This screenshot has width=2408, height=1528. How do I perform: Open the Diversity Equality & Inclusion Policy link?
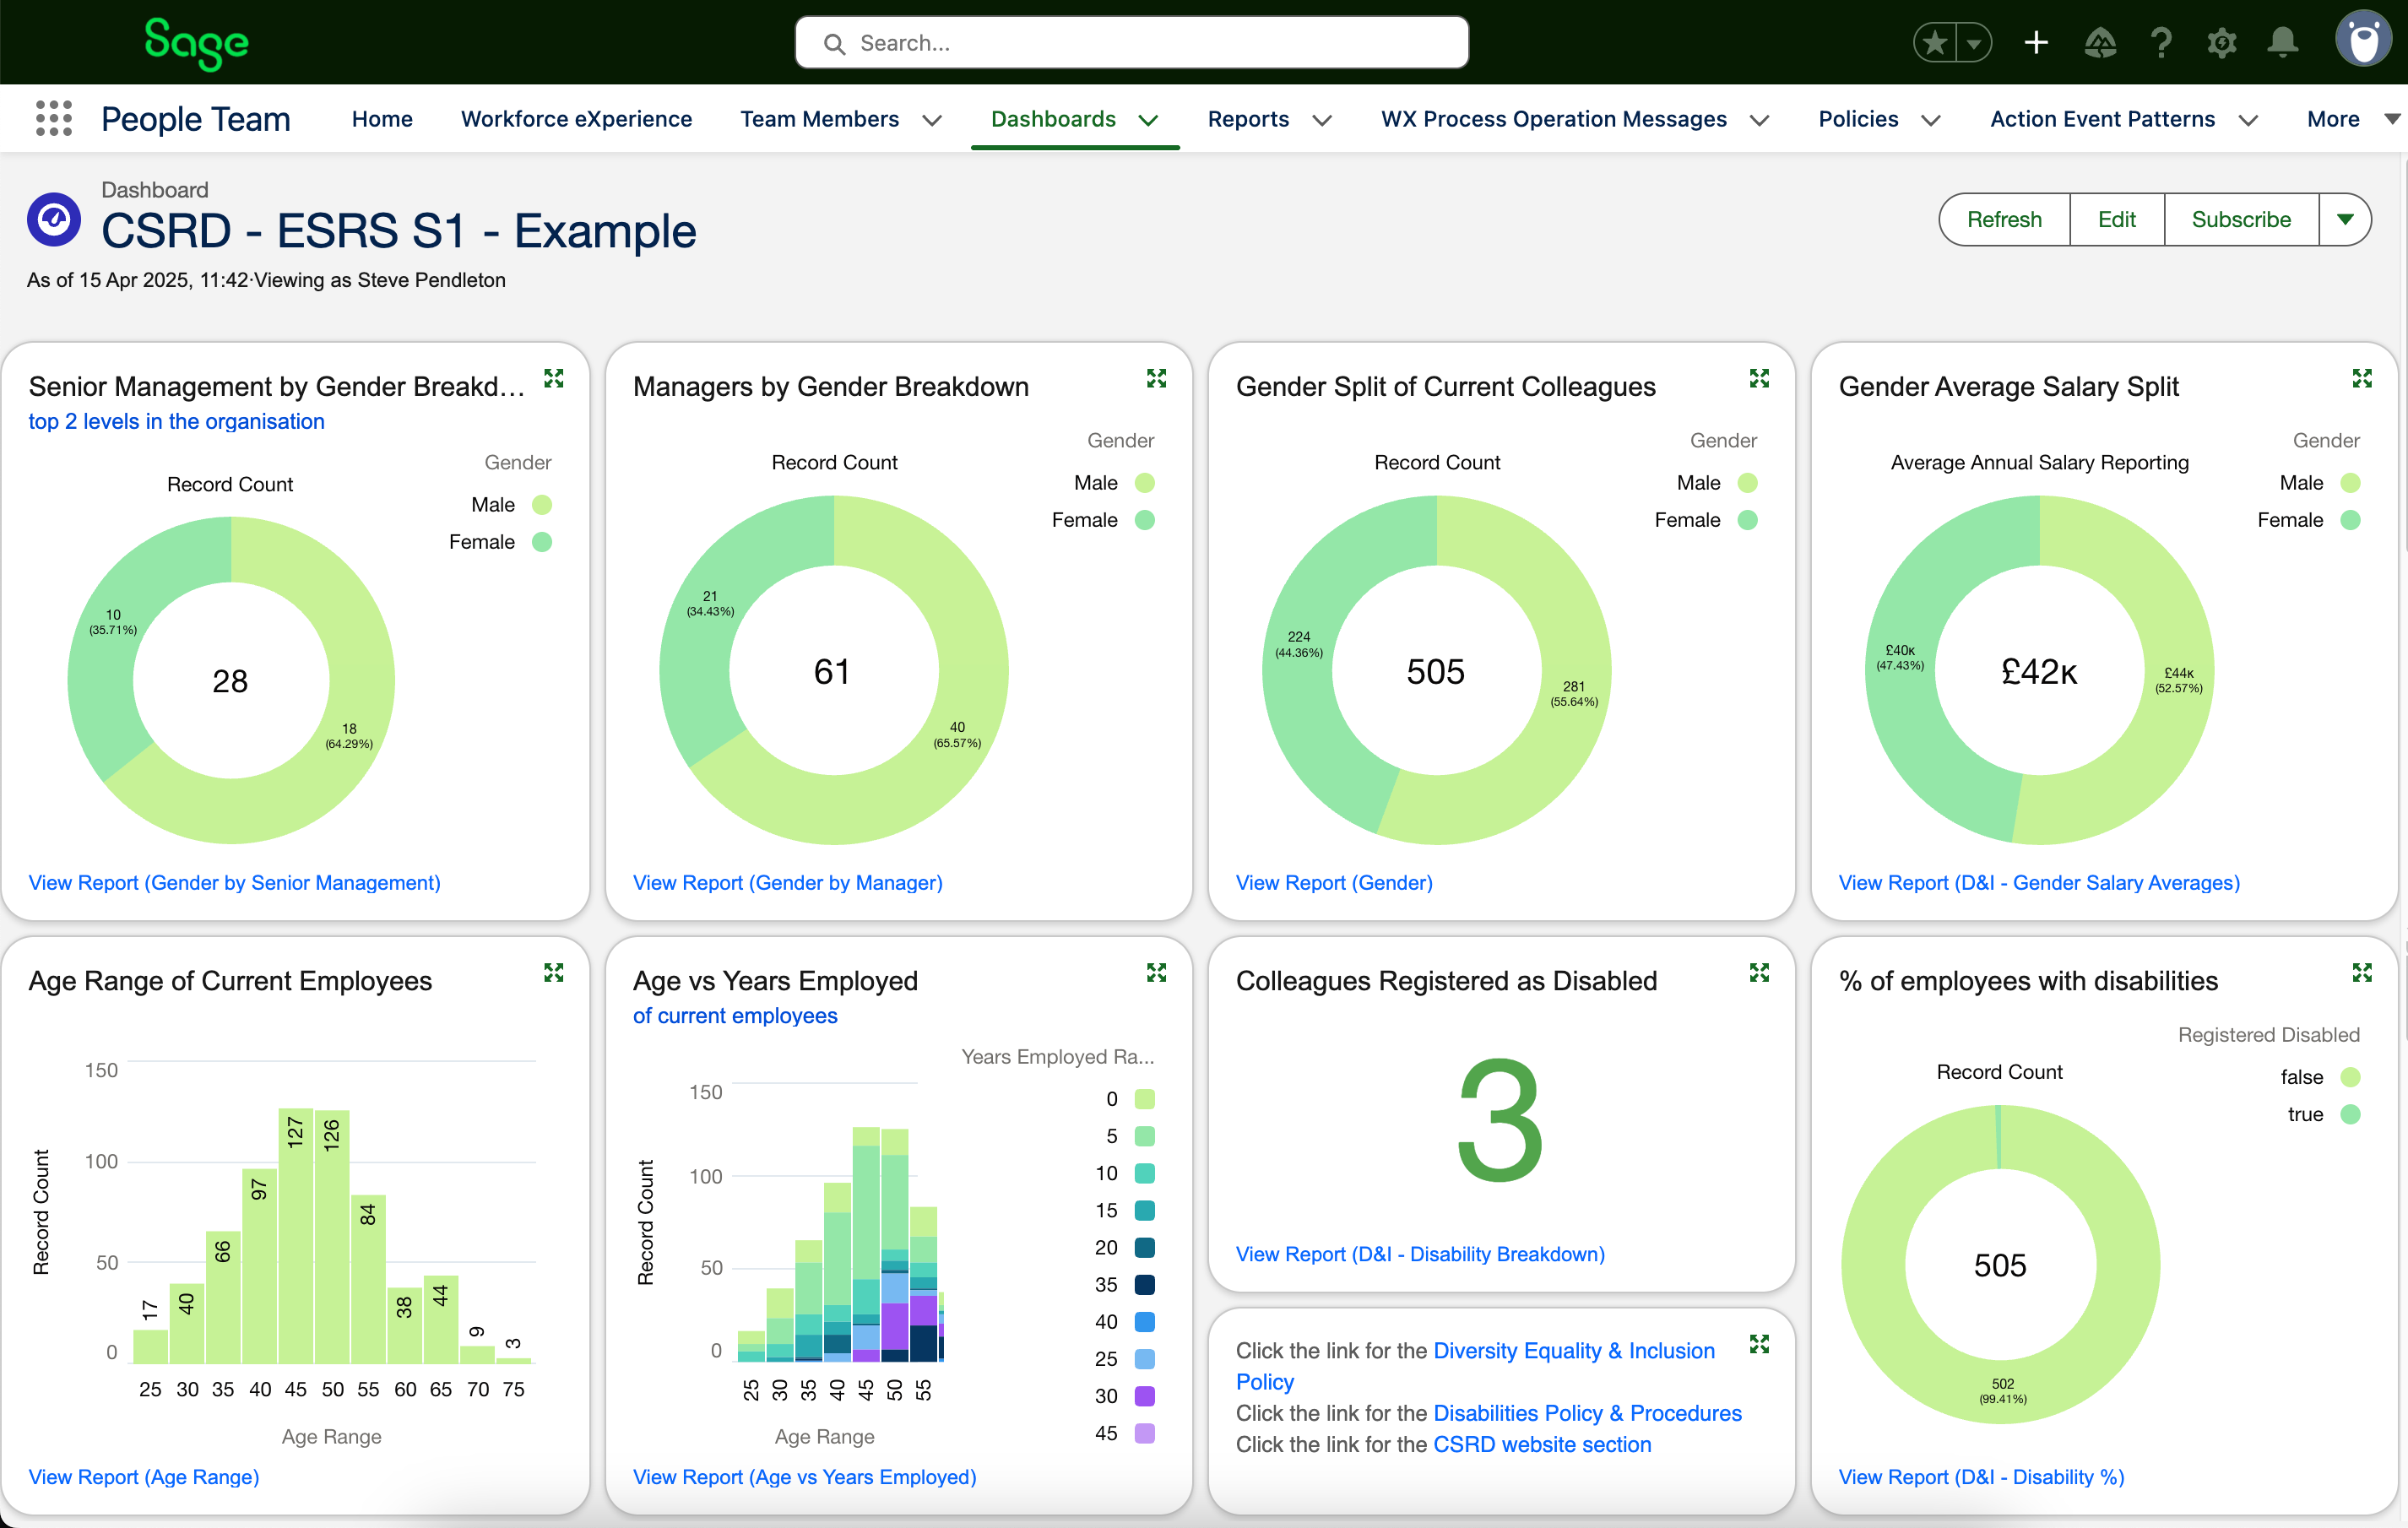(x=1475, y=1365)
